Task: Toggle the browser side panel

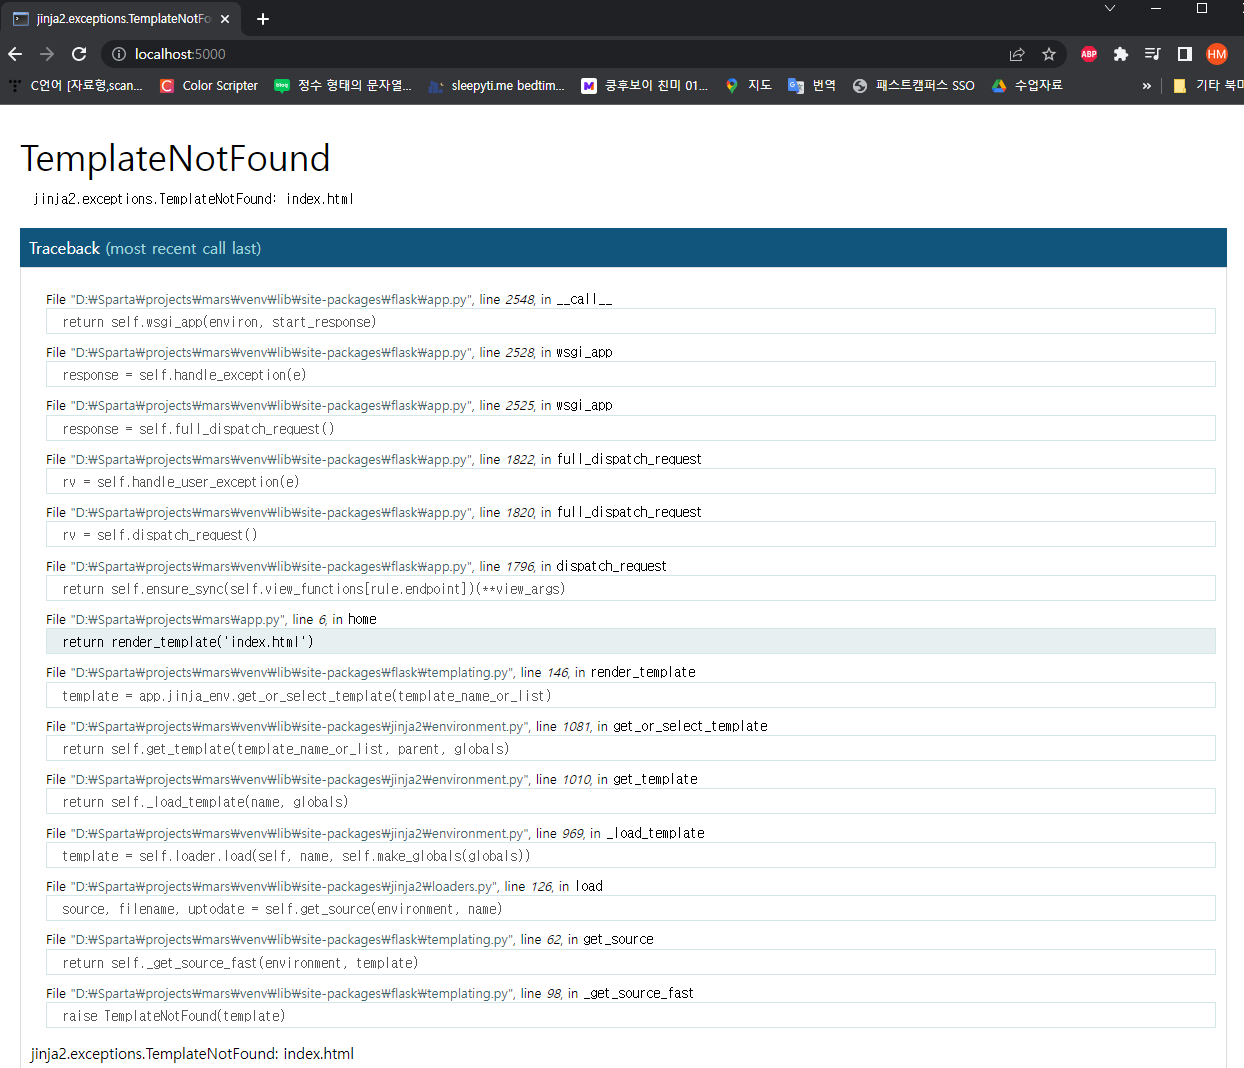Action: [1185, 54]
